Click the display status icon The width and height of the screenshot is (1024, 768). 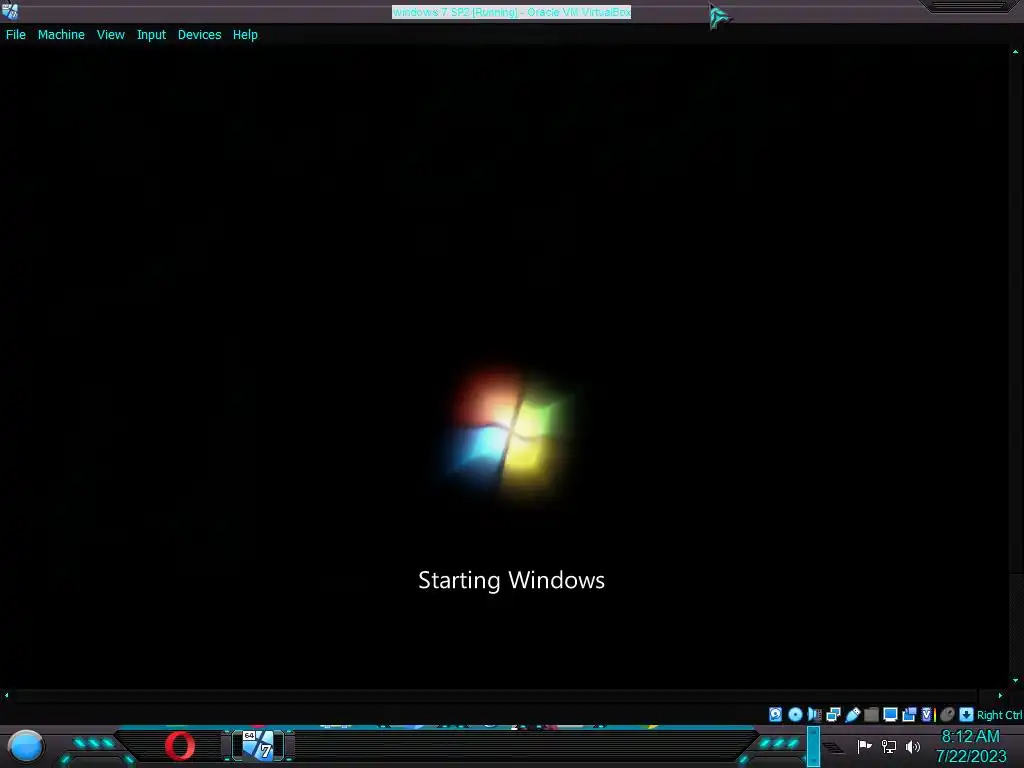[x=890, y=714]
